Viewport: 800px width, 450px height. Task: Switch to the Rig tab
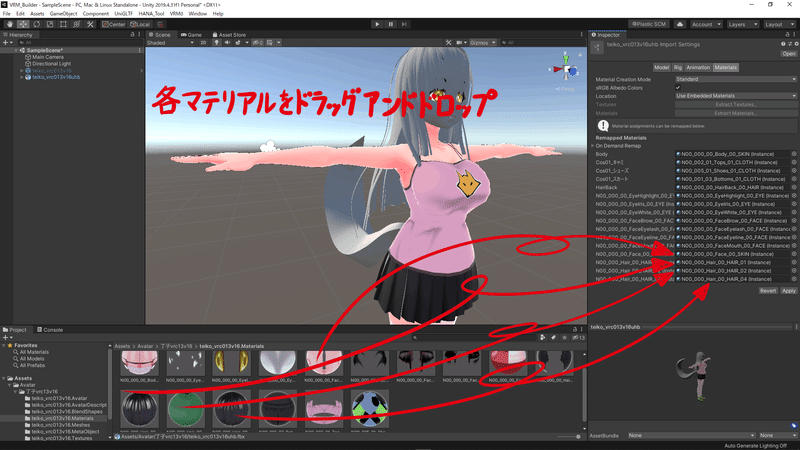coord(678,67)
